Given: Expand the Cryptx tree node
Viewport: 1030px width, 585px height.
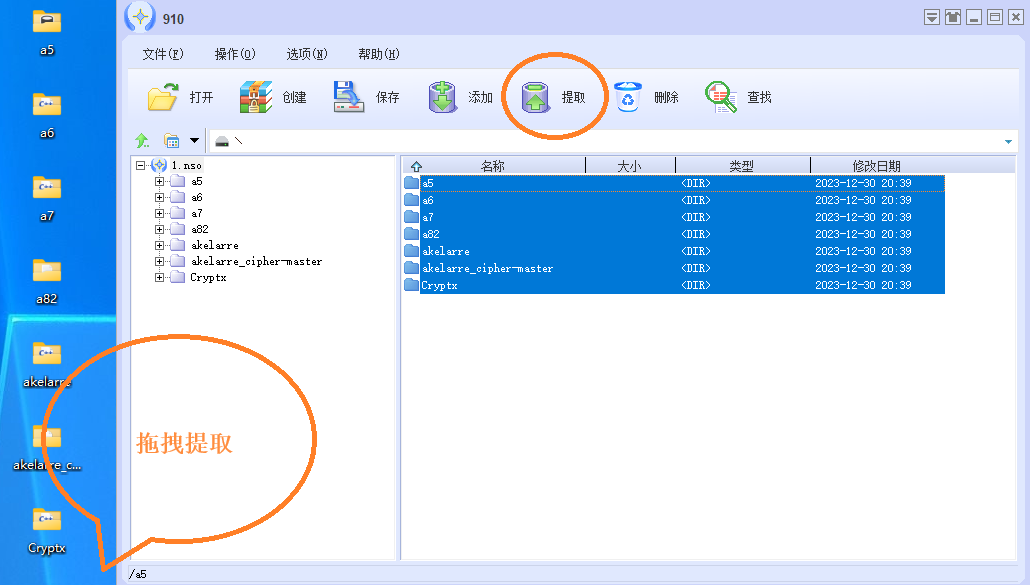Looking at the screenshot, I should 159,278.
